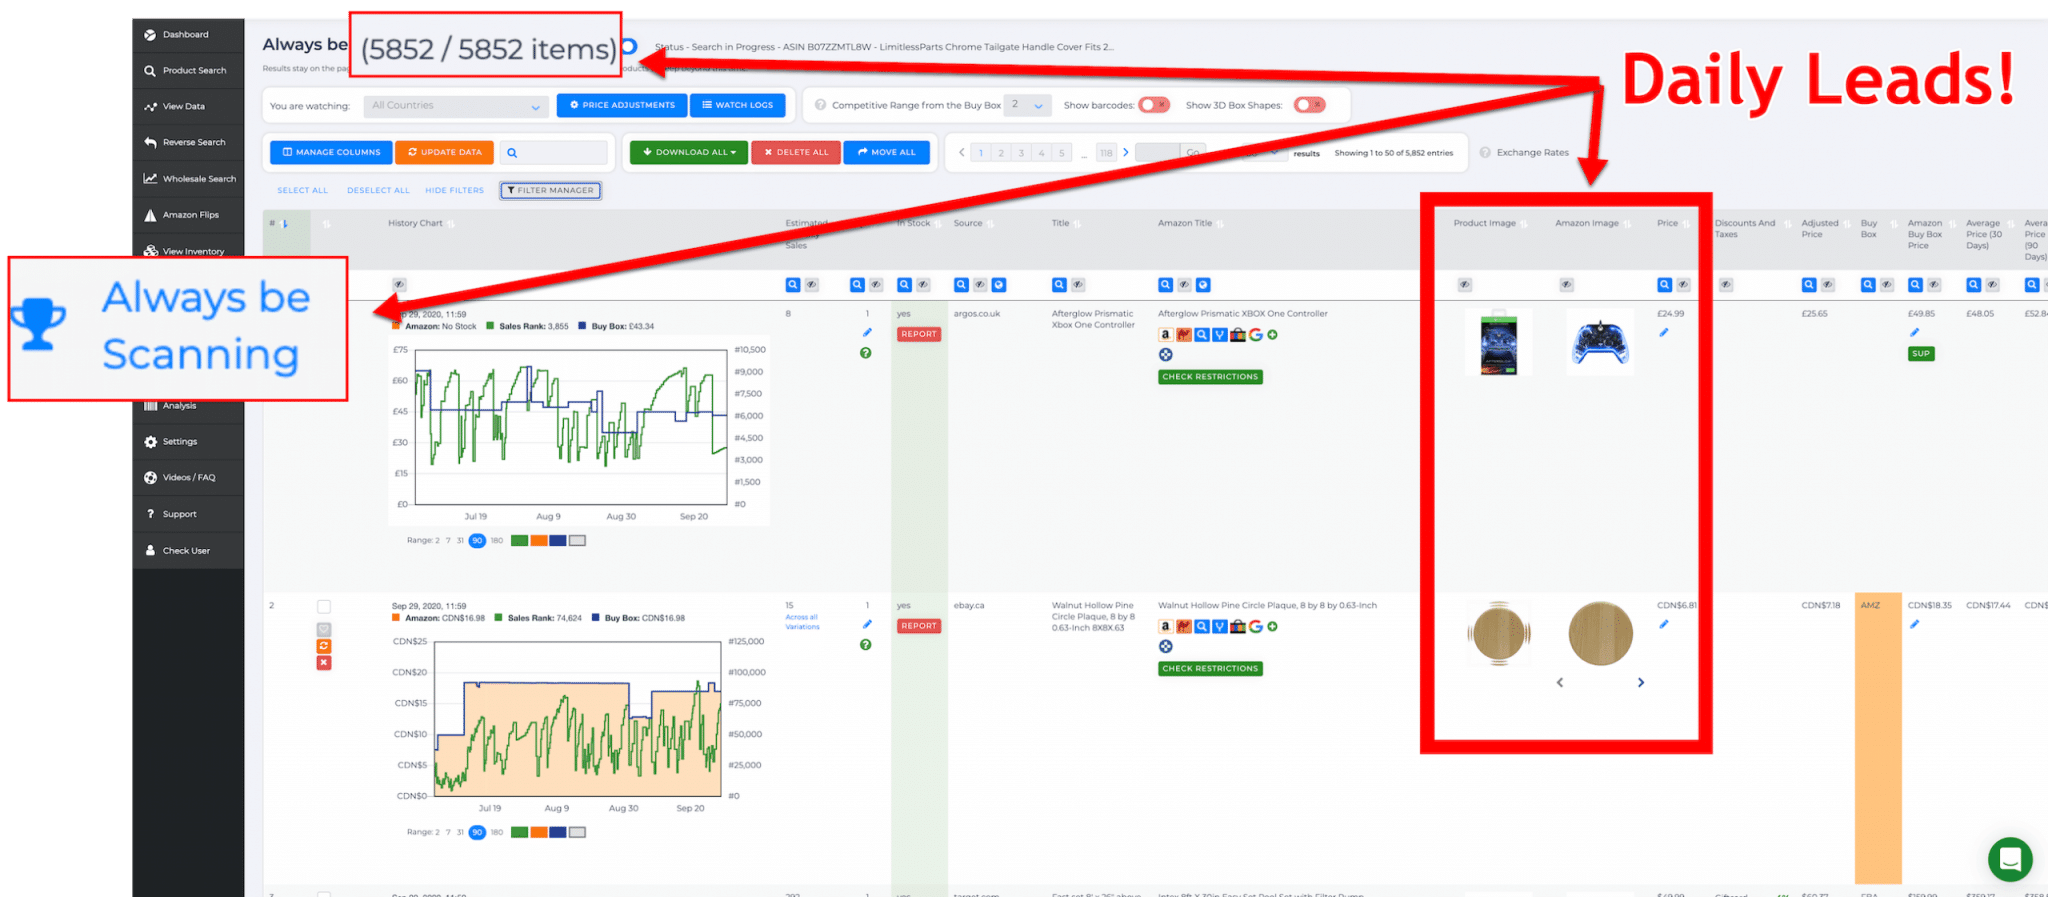
Task: Sort by the # column arrow
Action: (x=285, y=224)
